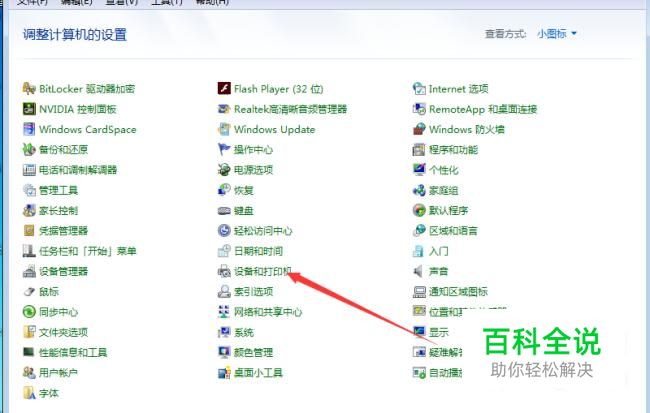This screenshot has width=650, height=413.
Task: Open the 疑难解答 troubleshooting icon
Action: click(419, 352)
